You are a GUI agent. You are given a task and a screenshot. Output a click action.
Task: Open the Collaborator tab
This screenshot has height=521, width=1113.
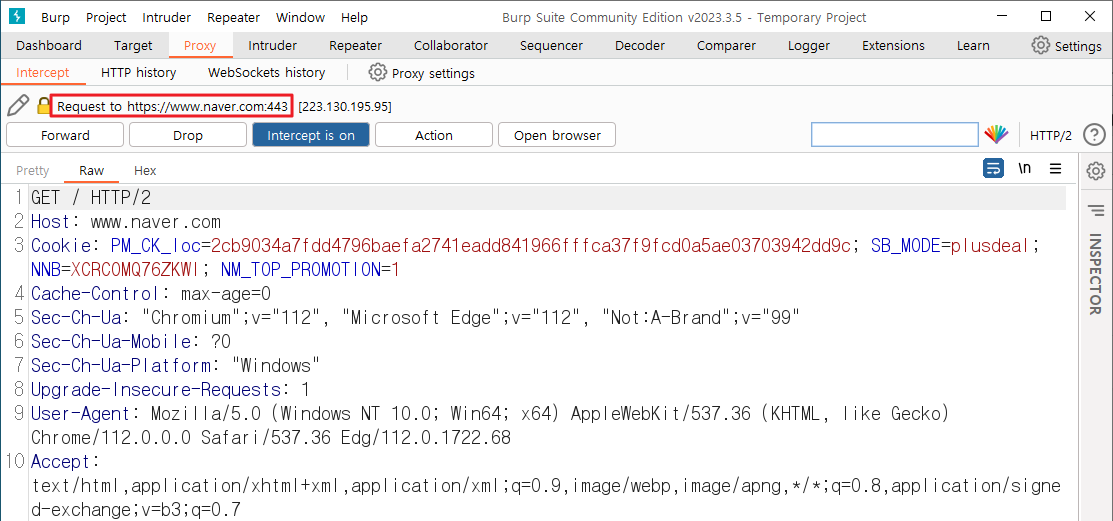[451, 45]
